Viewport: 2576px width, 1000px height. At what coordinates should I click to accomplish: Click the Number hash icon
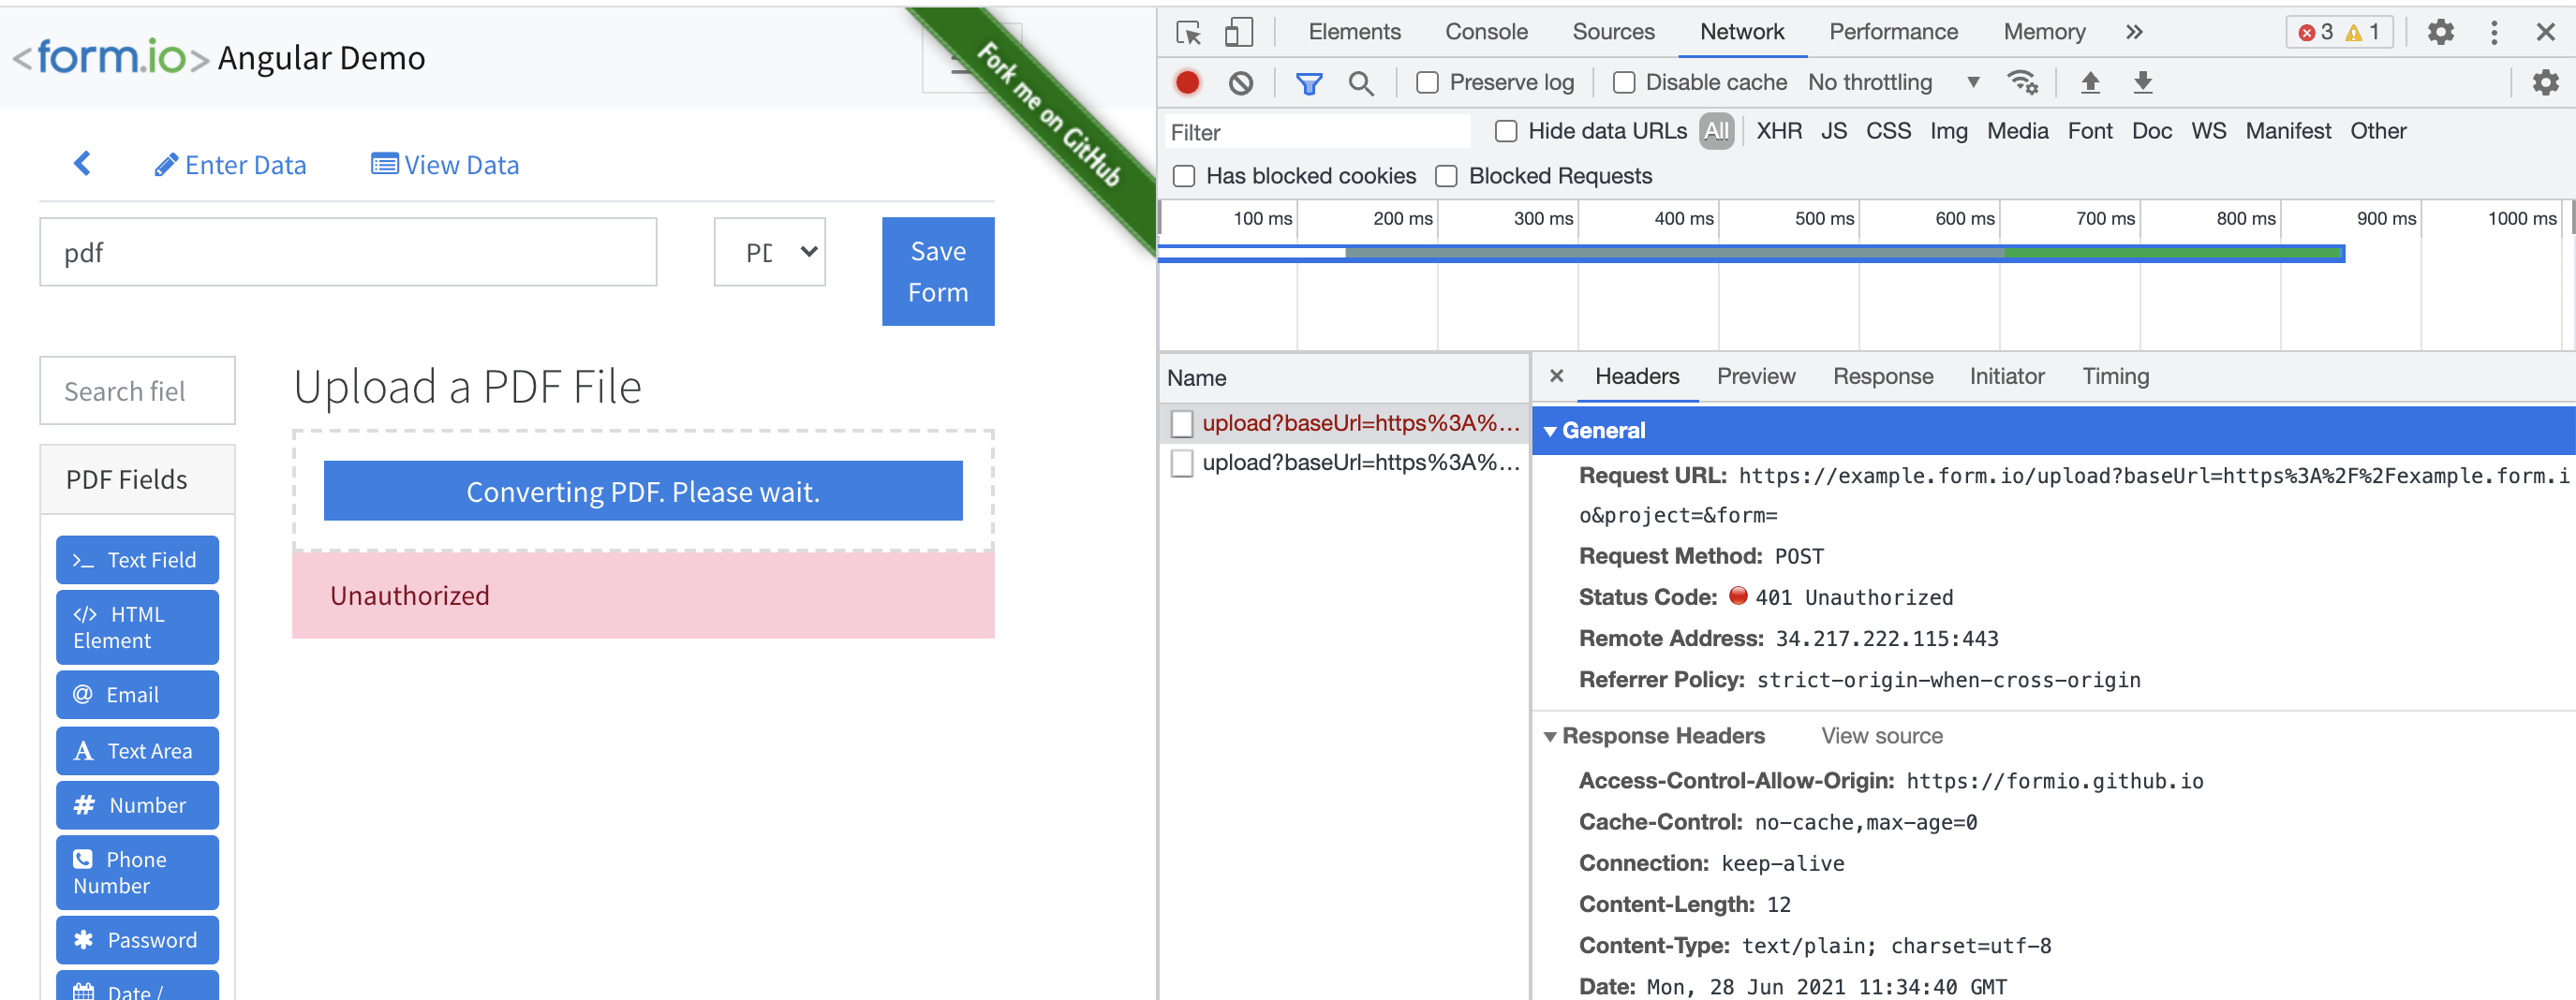coord(84,805)
